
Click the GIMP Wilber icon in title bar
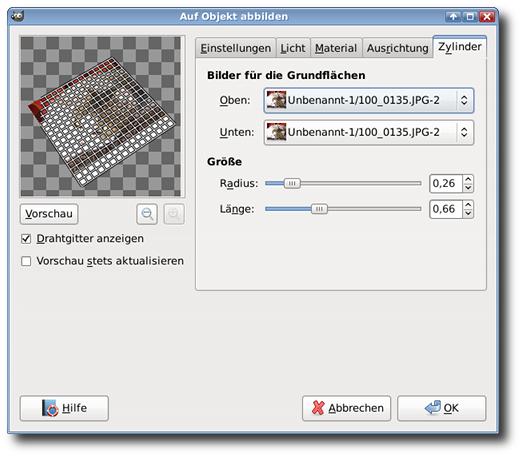pyautogui.click(x=17, y=16)
